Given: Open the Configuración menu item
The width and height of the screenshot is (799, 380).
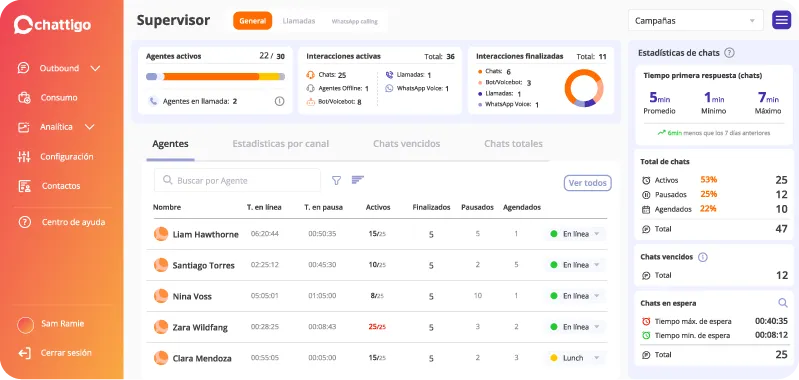Looking at the screenshot, I should coord(67,156).
